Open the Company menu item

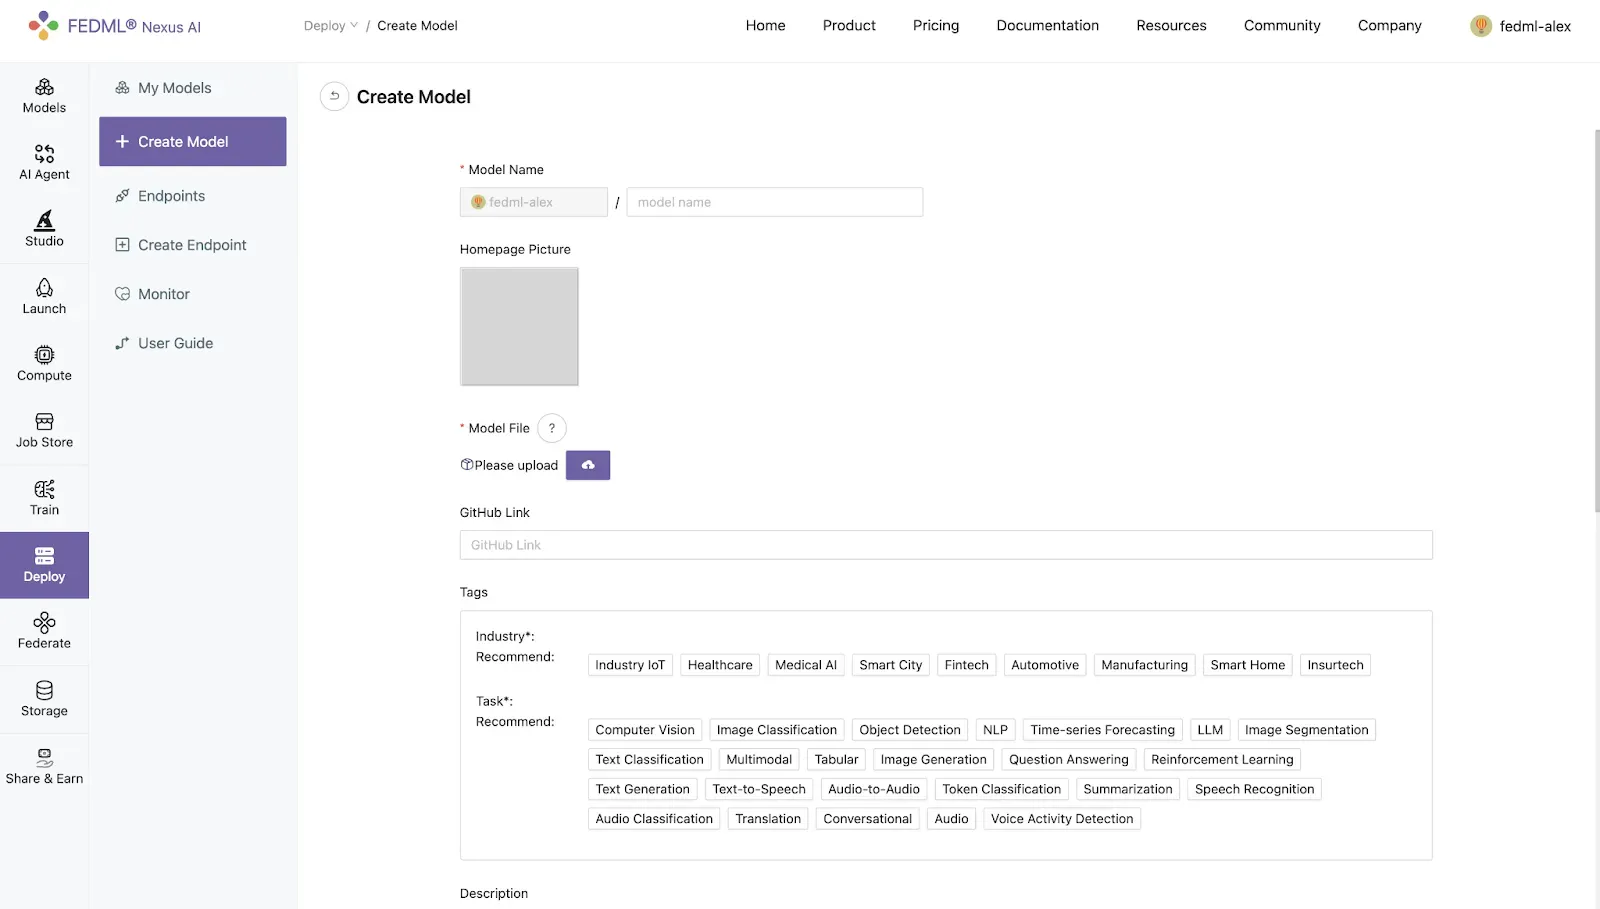tap(1389, 26)
